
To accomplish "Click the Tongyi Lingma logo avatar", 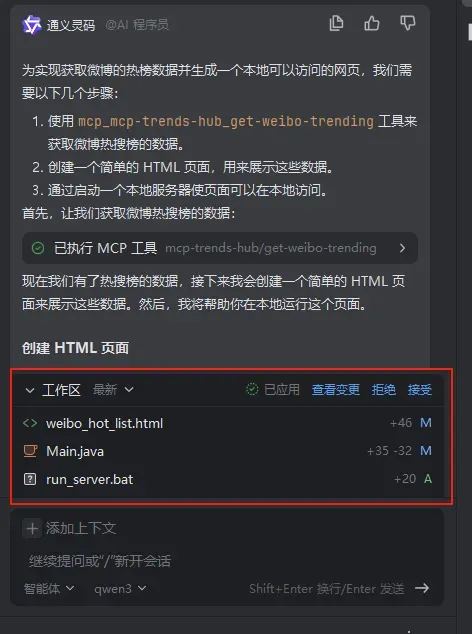I will [32, 25].
